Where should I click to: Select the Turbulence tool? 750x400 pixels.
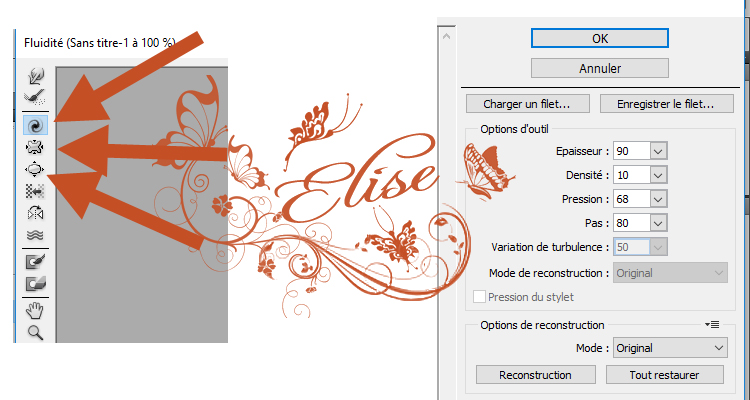35,236
